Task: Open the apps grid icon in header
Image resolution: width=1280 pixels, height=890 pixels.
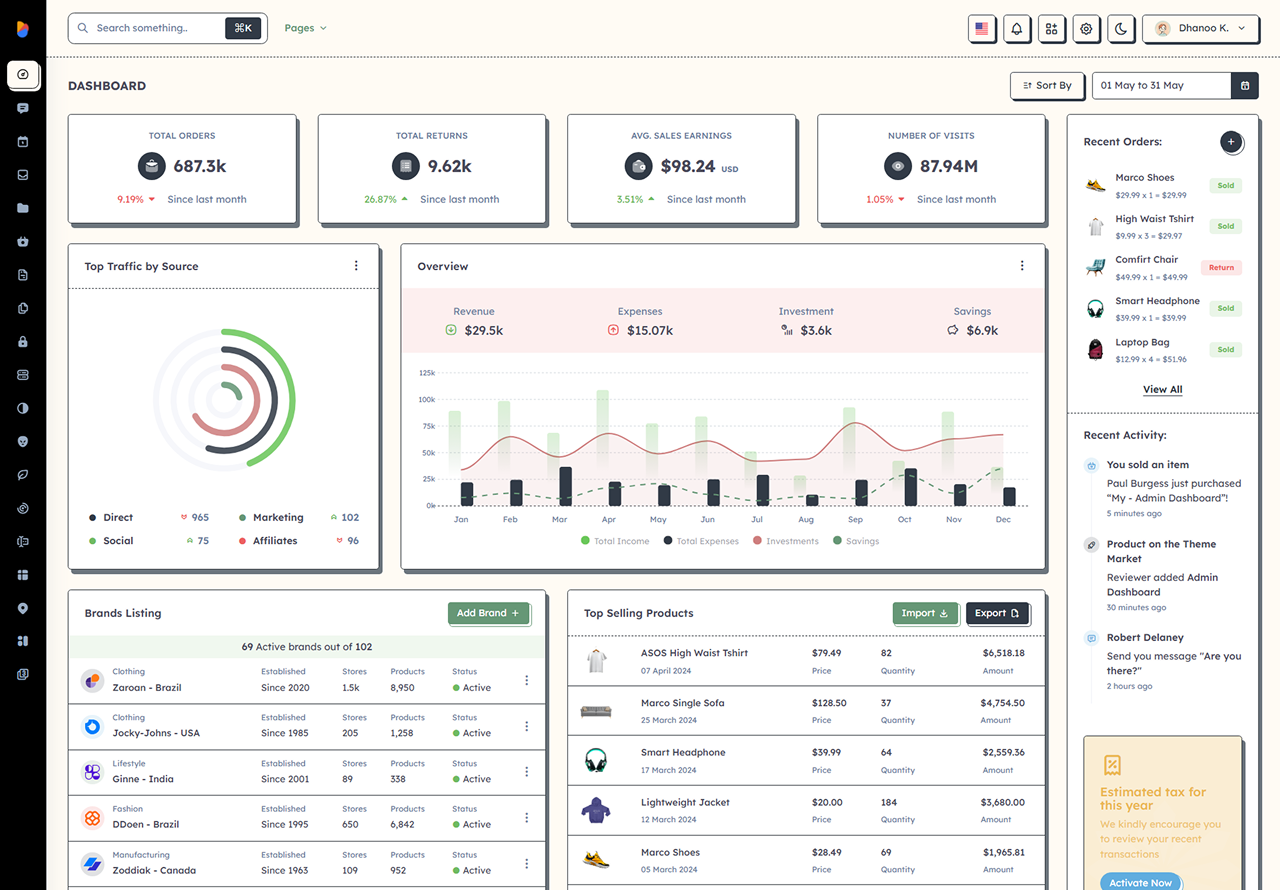Action: [x=1051, y=29]
